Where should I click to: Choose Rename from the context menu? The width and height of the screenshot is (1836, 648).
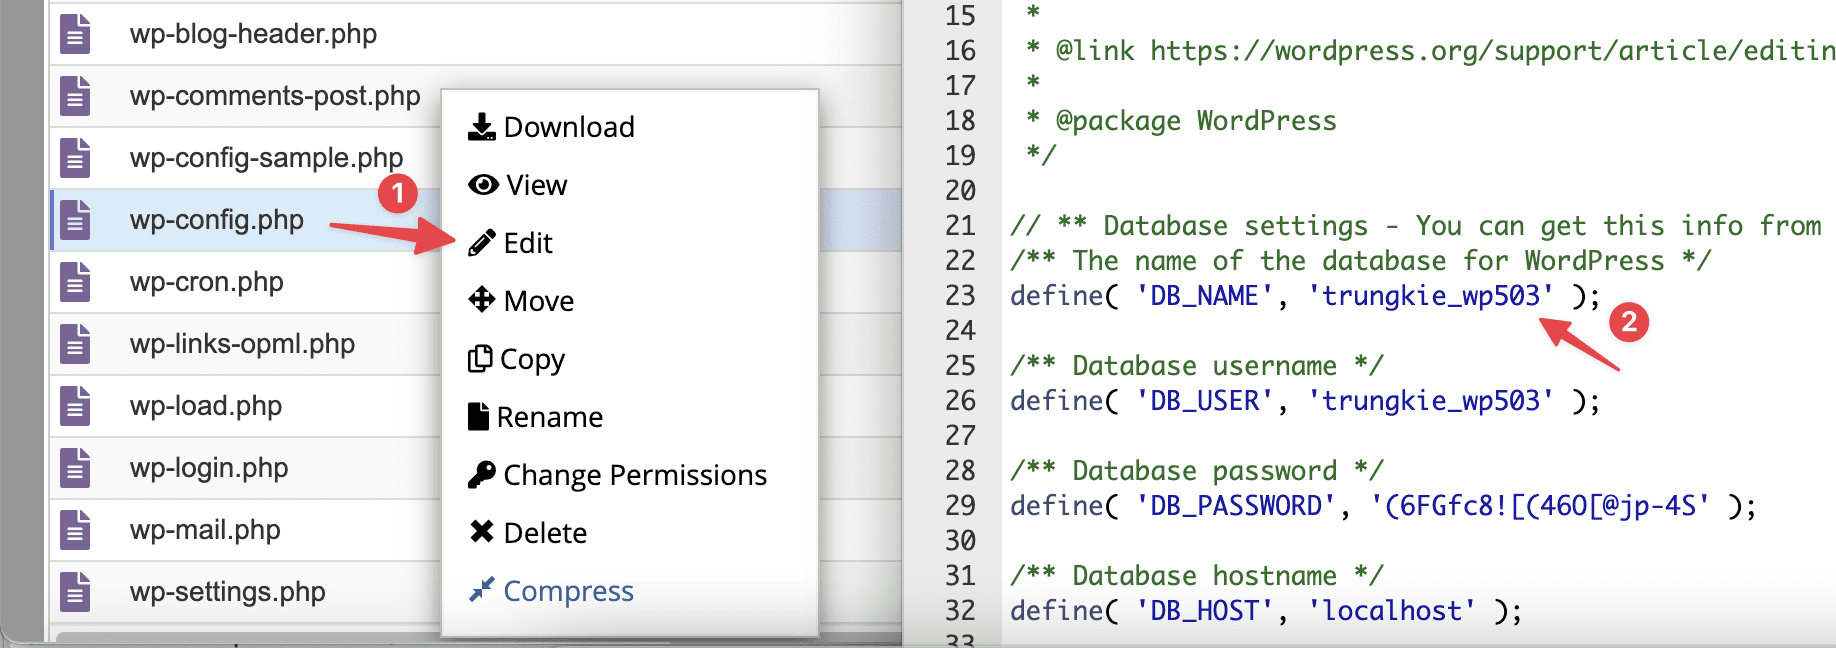point(549,417)
